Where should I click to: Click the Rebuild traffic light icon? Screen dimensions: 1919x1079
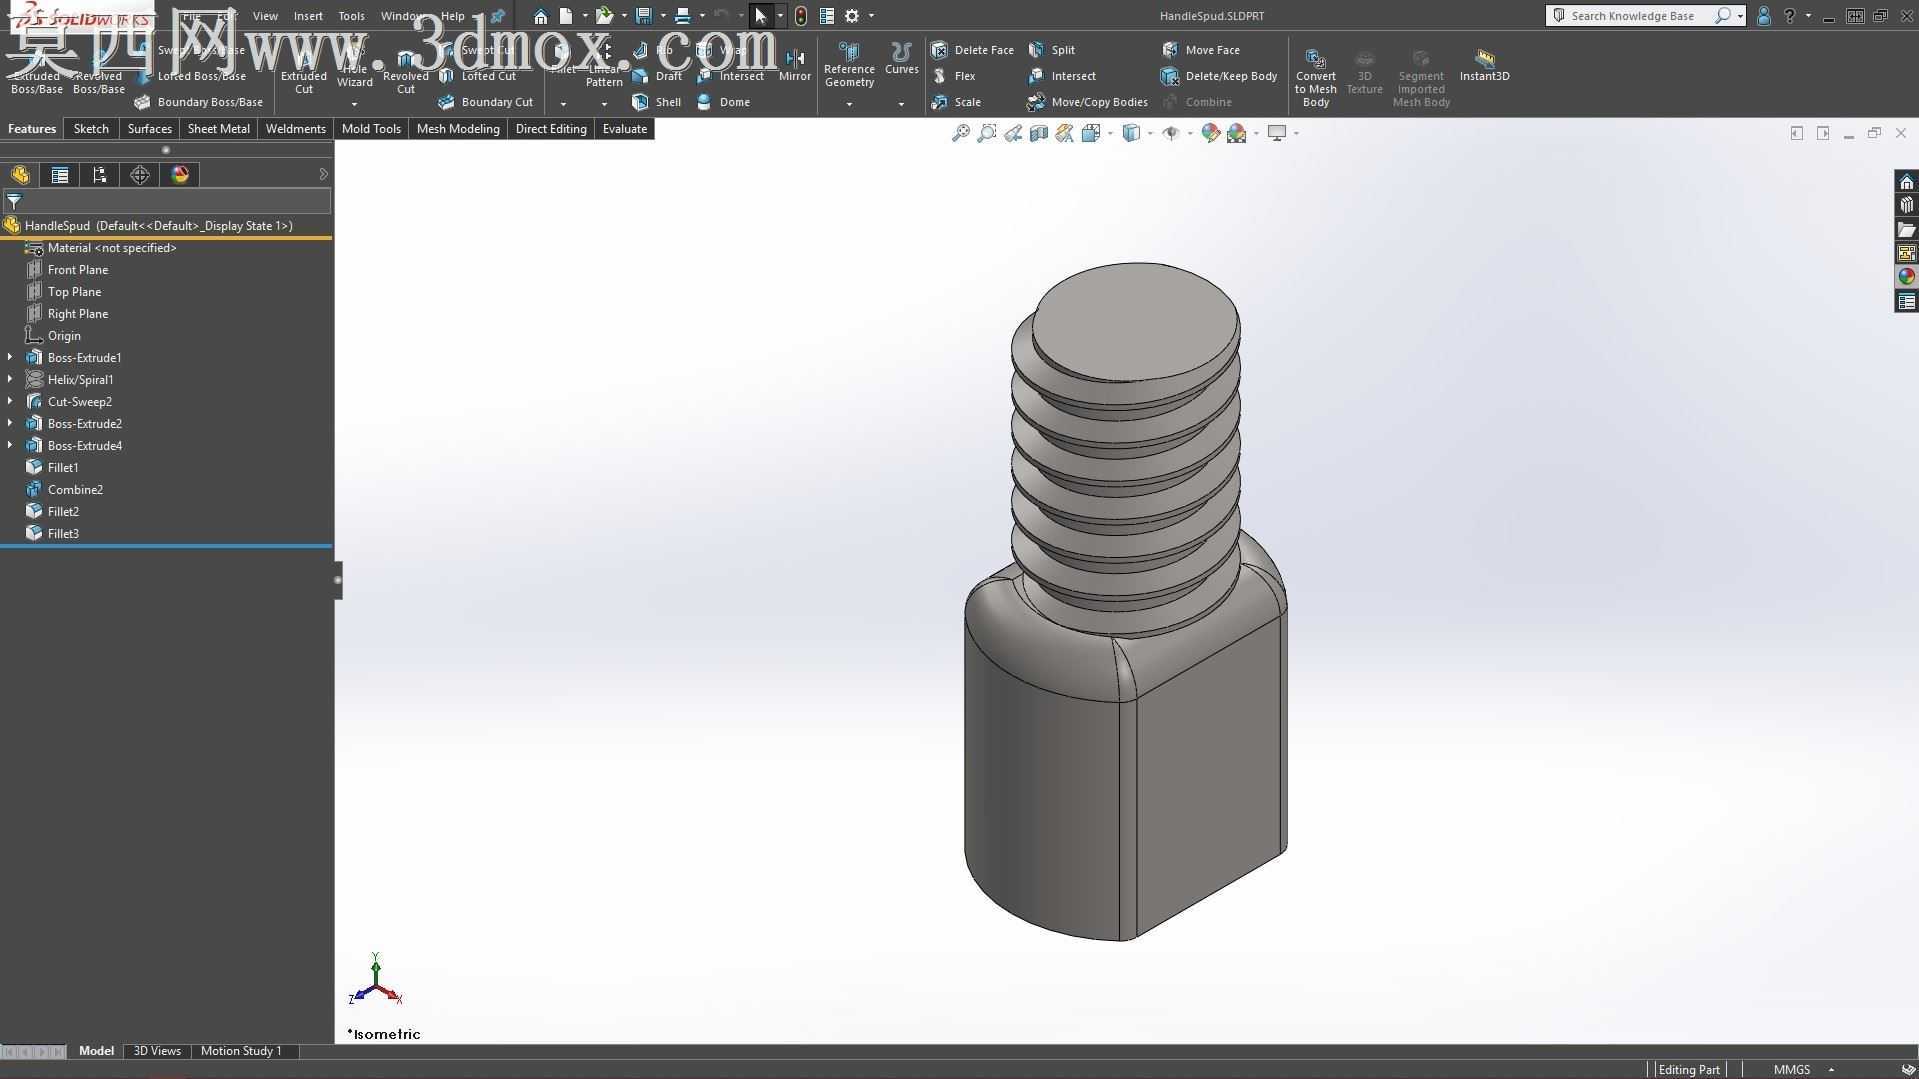(801, 16)
